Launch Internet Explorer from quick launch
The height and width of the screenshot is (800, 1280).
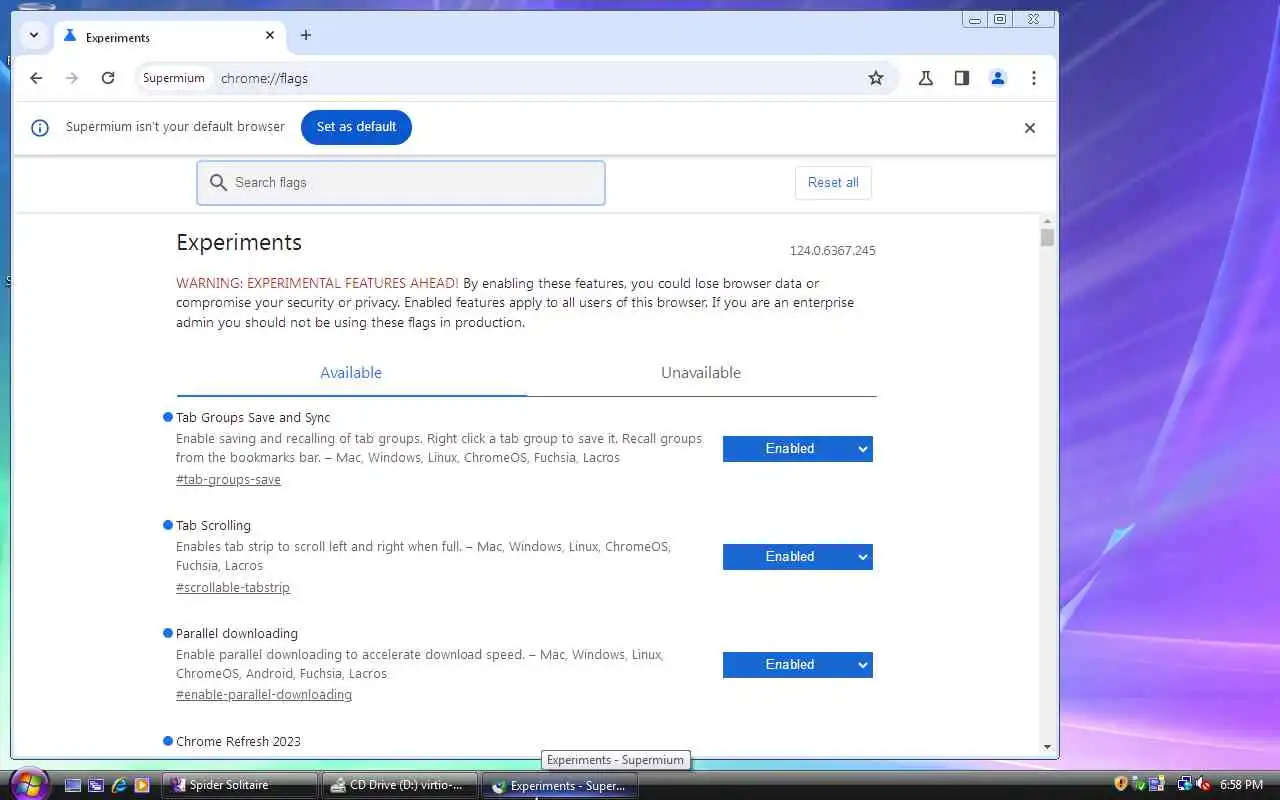[x=119, y=786]
